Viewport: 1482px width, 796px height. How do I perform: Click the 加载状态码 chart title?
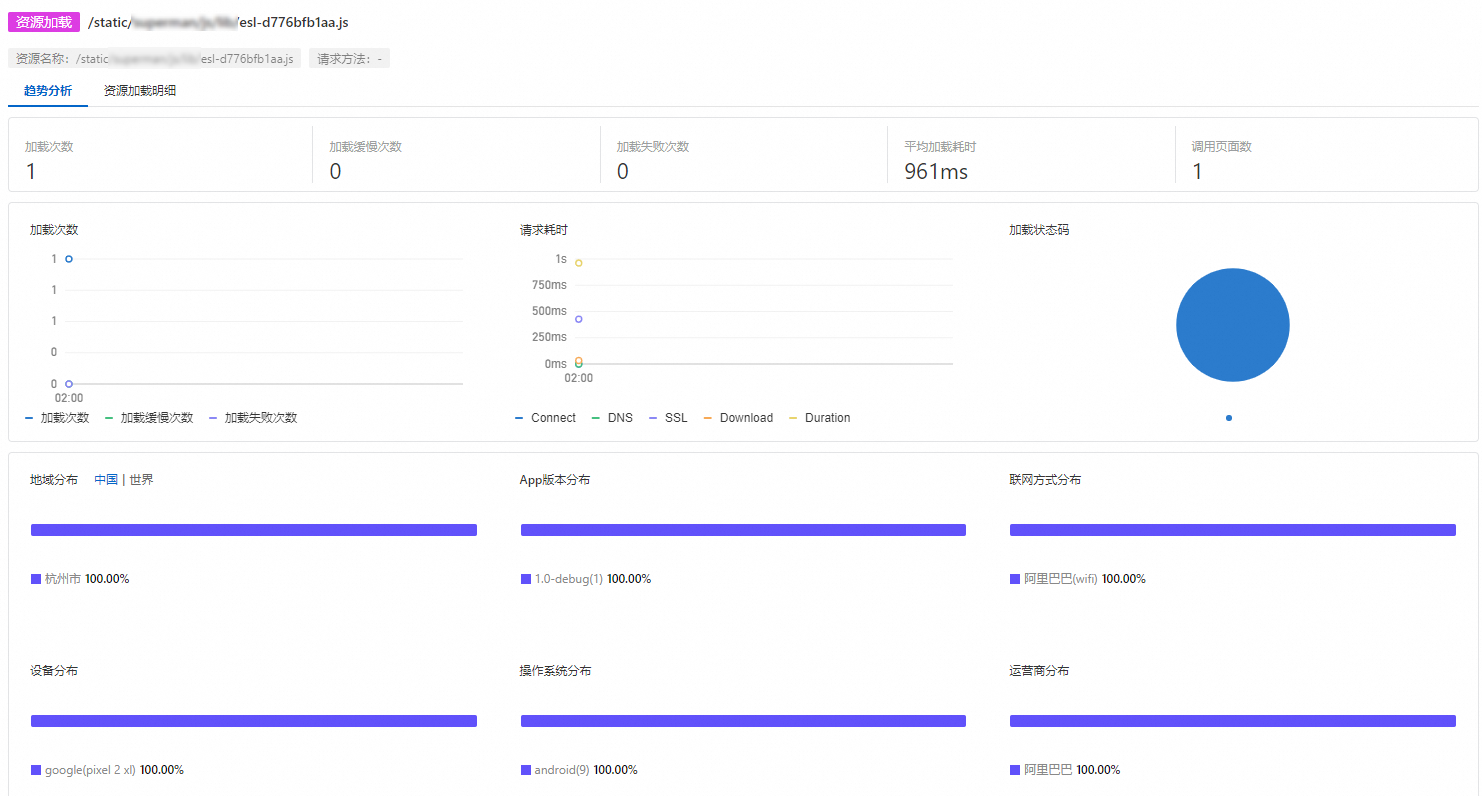pyautogui.click(x=1039, y=230)
